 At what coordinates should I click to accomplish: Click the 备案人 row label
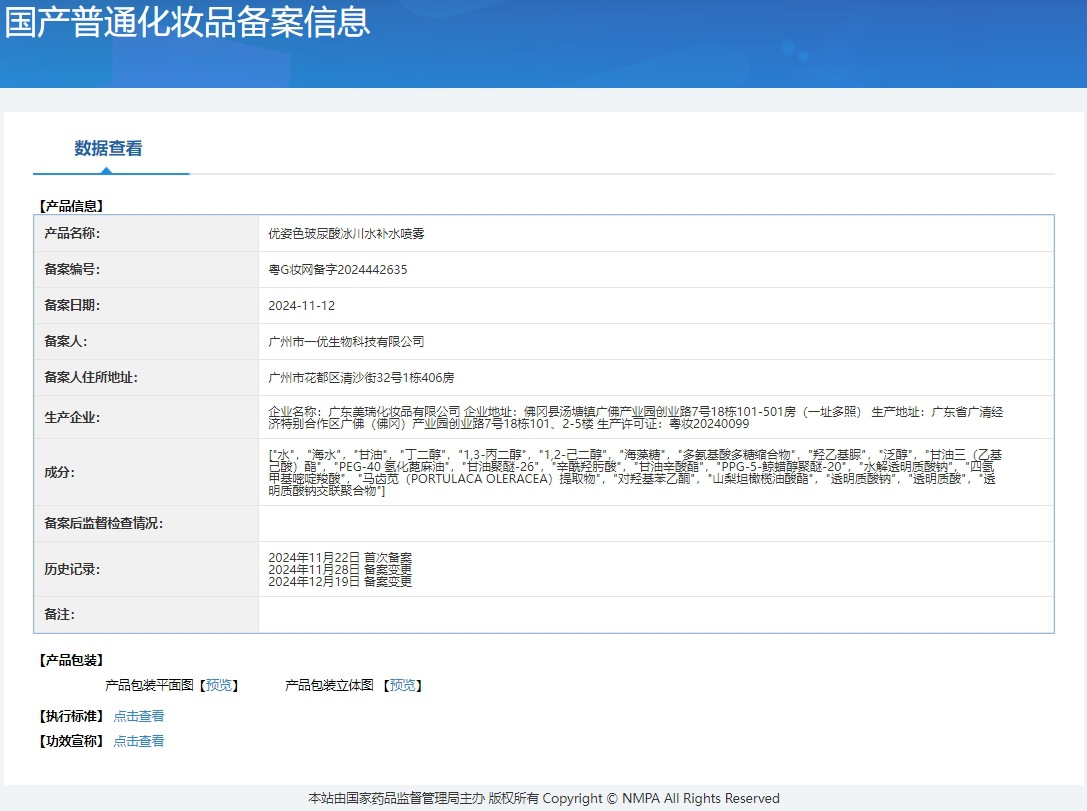pos(66,342)
